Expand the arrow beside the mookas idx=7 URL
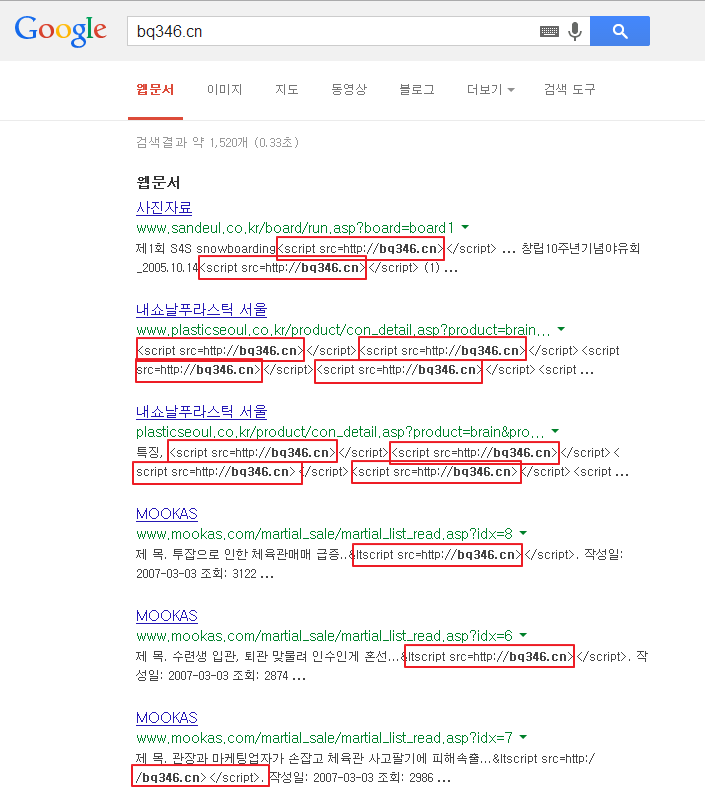 pos(523,737)
